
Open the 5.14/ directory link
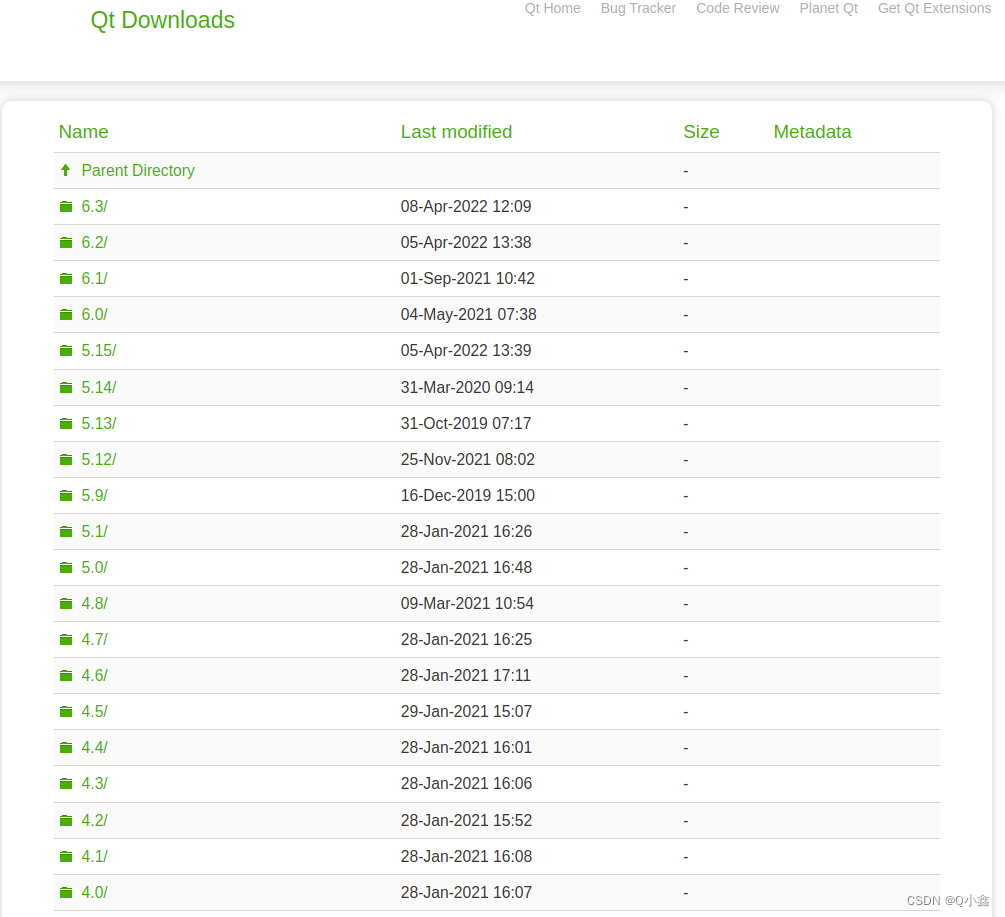pos(99,388)
